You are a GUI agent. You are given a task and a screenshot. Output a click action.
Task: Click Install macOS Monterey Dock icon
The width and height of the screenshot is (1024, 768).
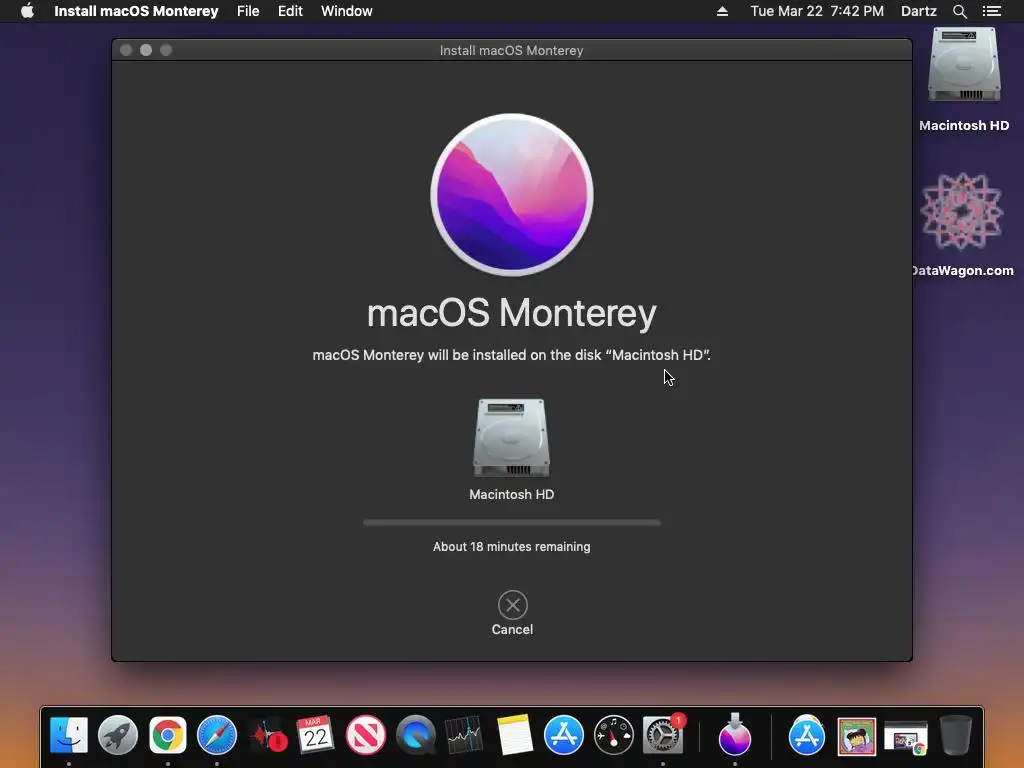pos(735,735)
